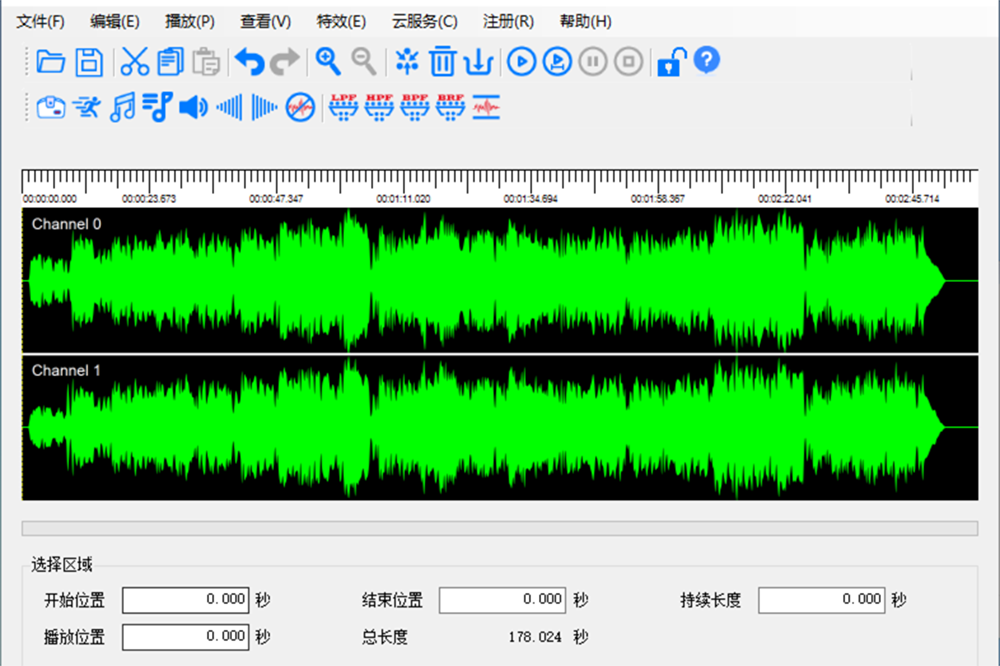Open the 文件(F) menu
The width and height of the screenshot is (1000, 666).
tap(41, 21)
